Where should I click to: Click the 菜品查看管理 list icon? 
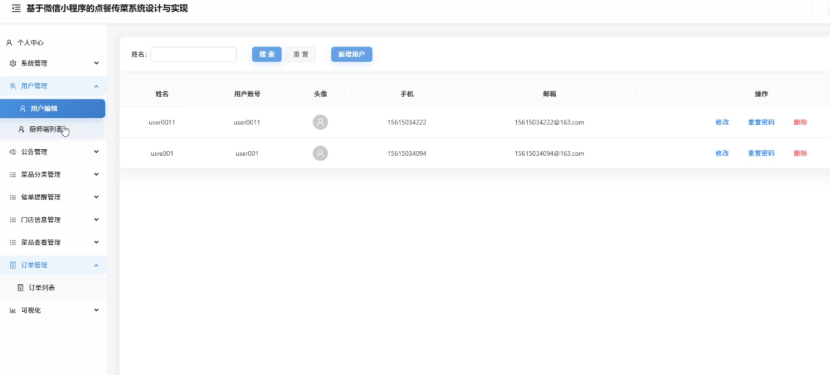pos(13,243)
